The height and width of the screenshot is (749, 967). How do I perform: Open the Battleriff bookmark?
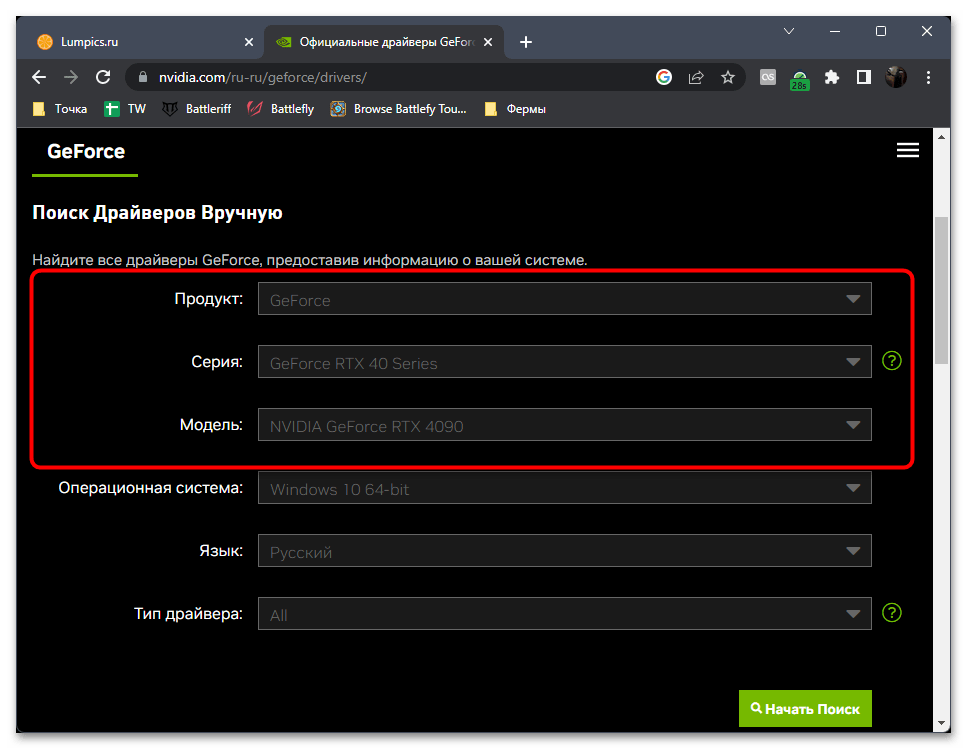197,109
